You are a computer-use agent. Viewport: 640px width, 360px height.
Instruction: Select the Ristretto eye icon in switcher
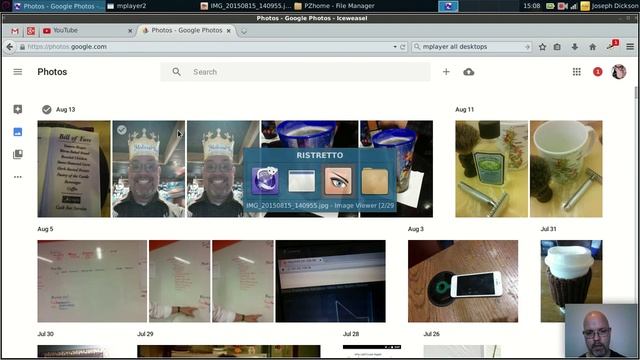tap(338, 180)
